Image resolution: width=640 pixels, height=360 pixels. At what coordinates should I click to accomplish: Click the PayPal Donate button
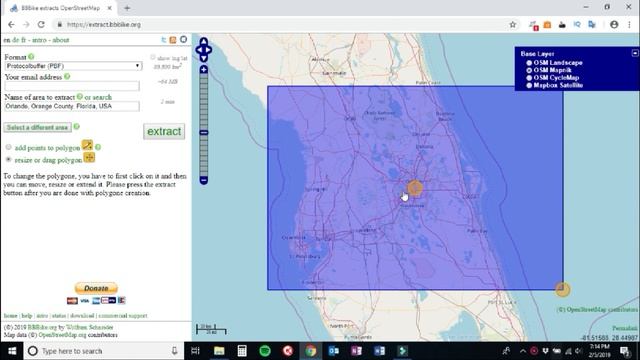[x=96, y=288]
